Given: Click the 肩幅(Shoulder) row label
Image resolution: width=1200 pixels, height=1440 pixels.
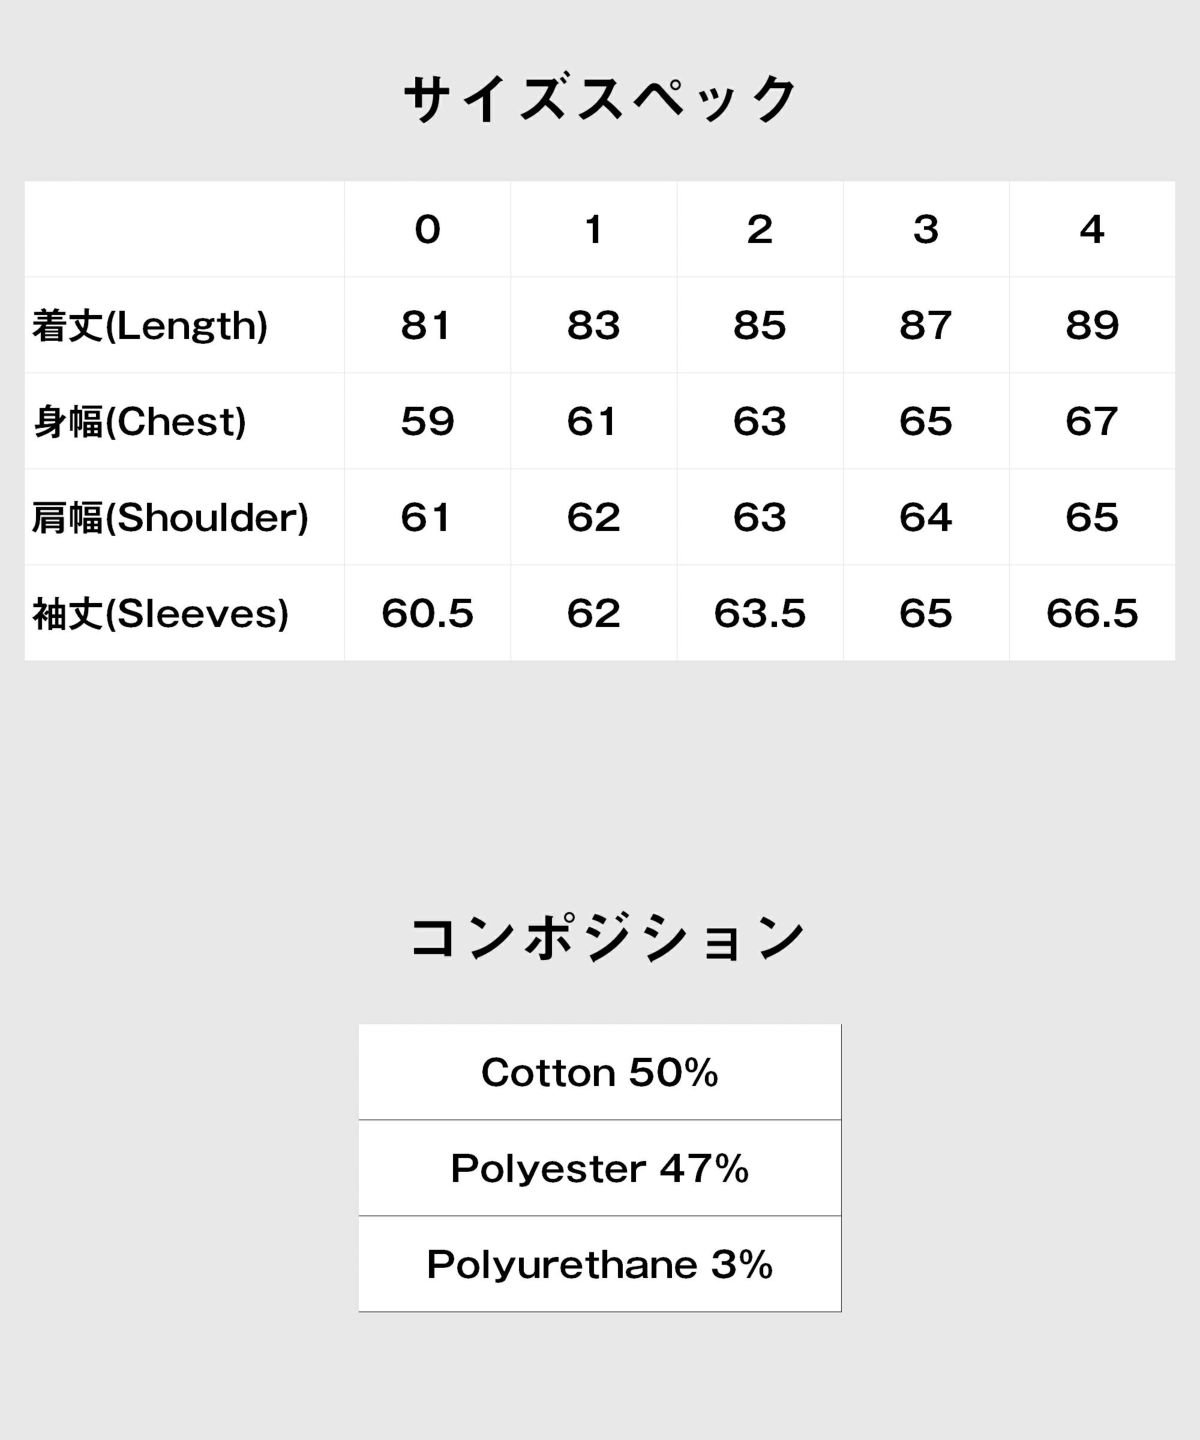Looking at the screenshot, I should [x=170, y=517].
